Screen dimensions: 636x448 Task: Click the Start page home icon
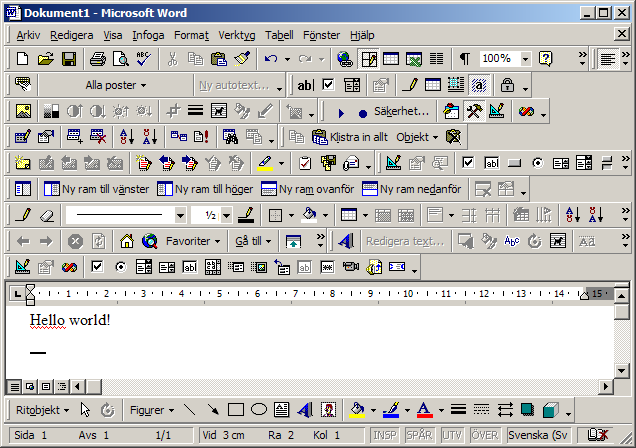click(x=127, y=241)
